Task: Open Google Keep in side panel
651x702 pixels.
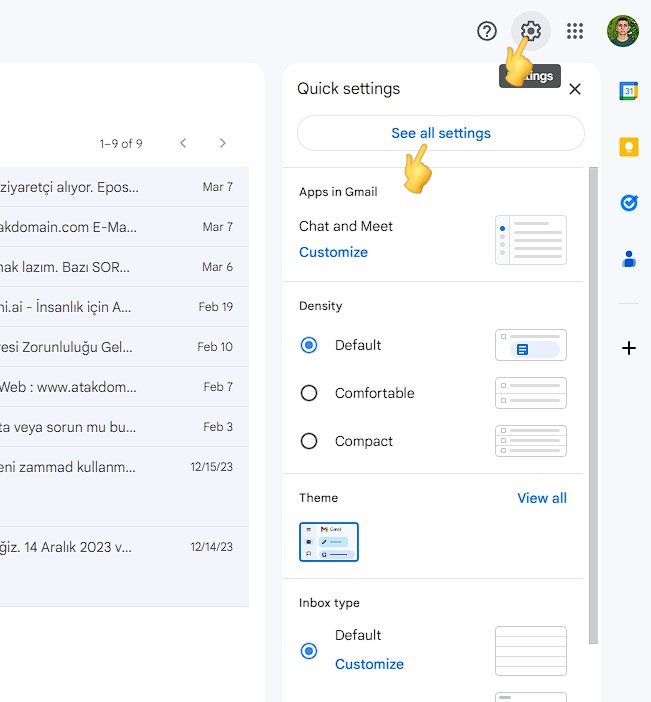Action: click(x=629, y=147)
